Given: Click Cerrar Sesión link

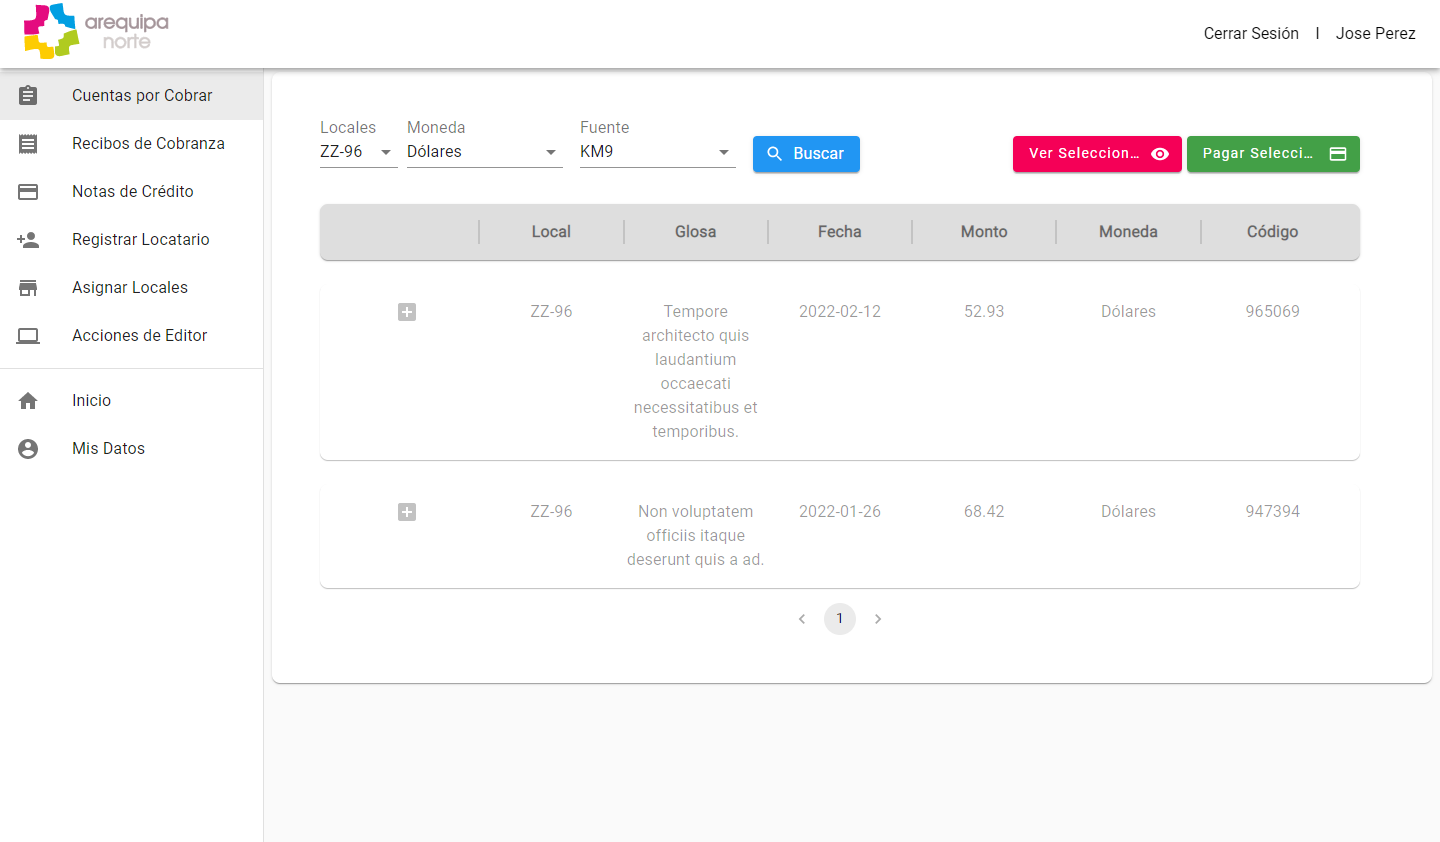Looking at the screenshot, I should click(x=1251, y=34).
